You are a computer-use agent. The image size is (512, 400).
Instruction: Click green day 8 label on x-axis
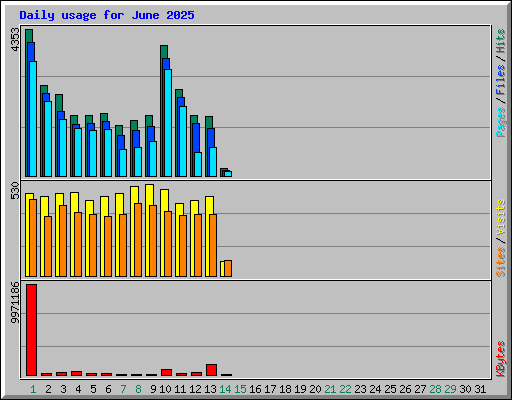click(138, 389)
